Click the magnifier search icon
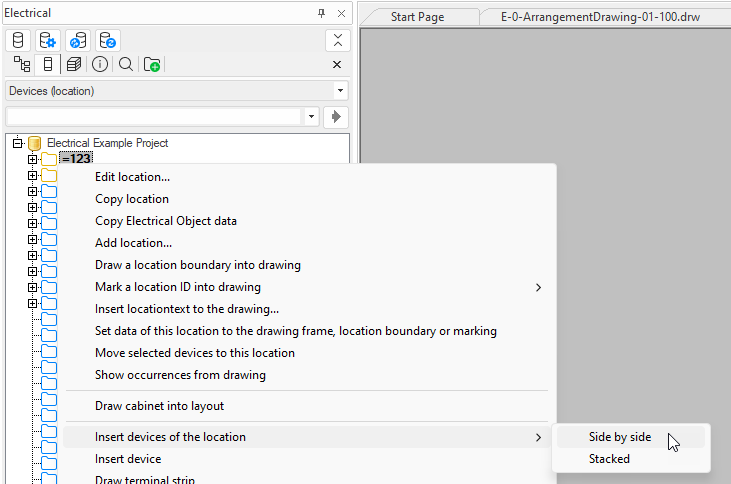This screenshot has height=484, width=731. 126,65
